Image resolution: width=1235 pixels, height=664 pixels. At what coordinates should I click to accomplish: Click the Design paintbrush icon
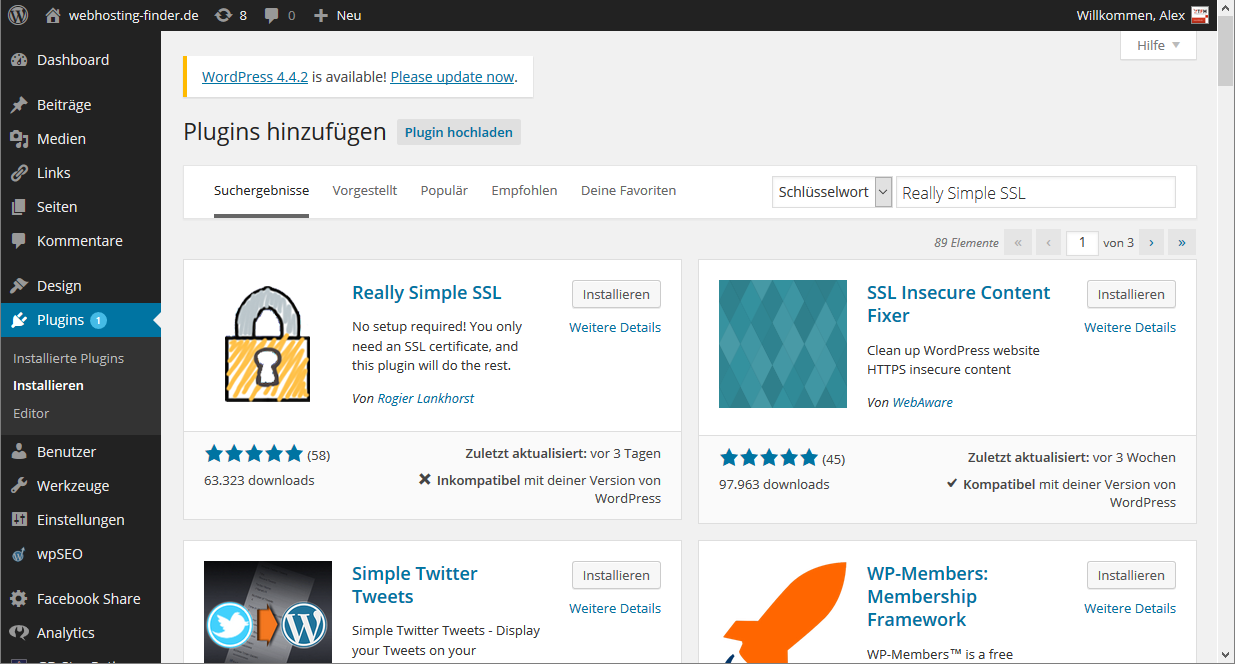(19, 286)
